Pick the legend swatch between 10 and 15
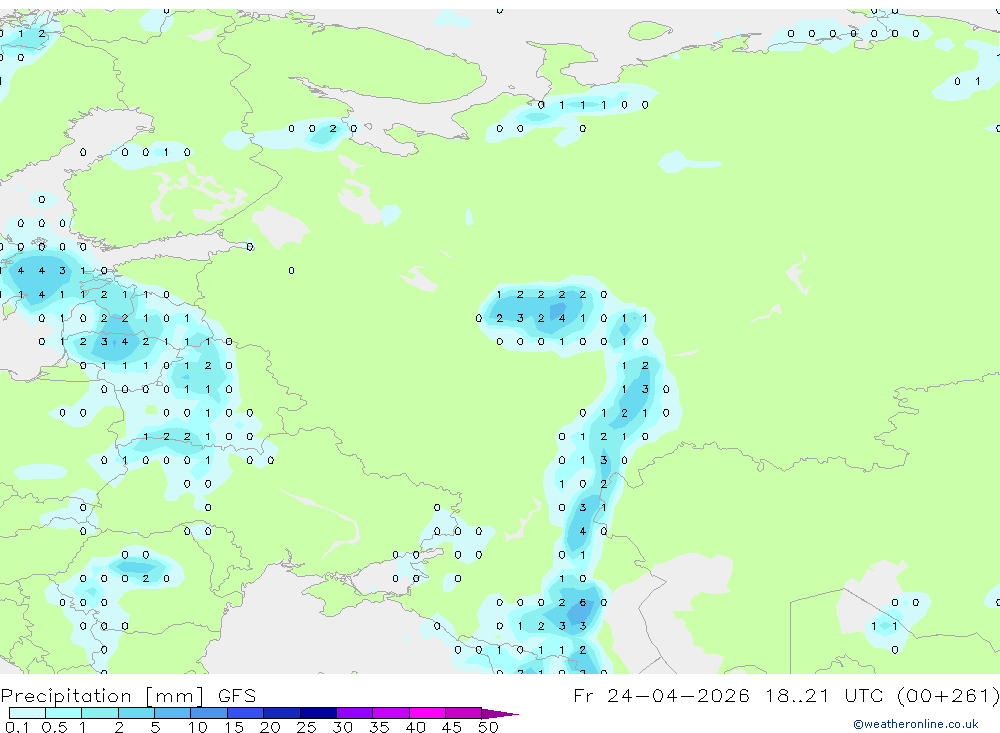This screenshot has width=1000, height=733. pos(209,713)
